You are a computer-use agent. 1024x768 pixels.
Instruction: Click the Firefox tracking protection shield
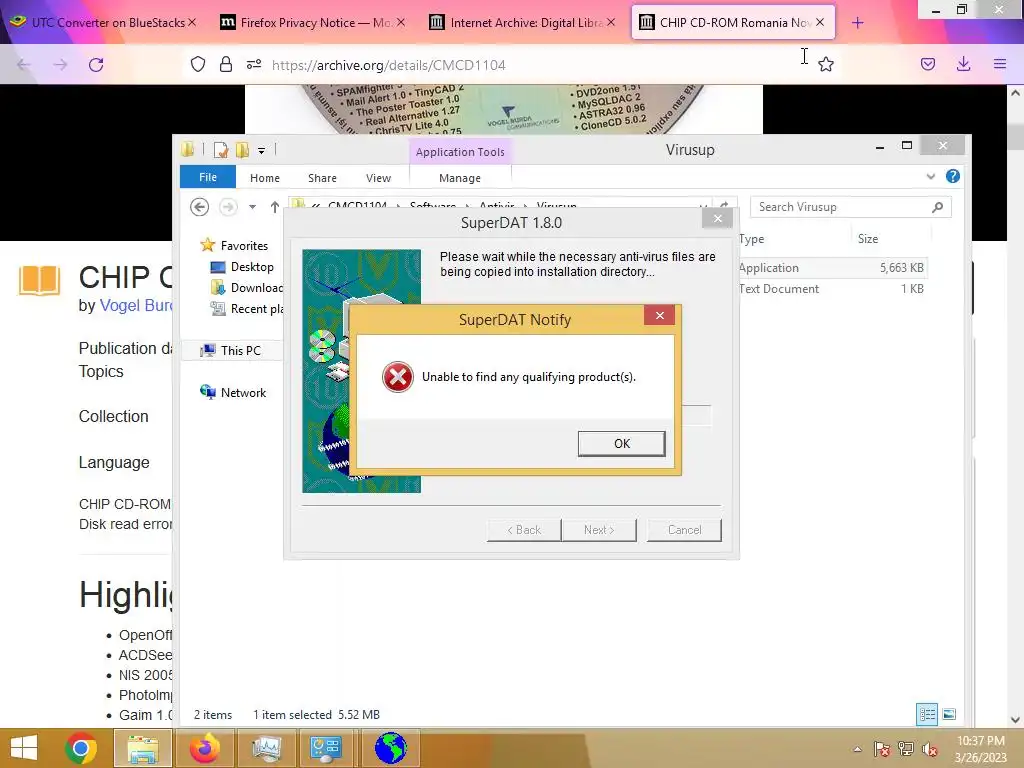[198, 64]
